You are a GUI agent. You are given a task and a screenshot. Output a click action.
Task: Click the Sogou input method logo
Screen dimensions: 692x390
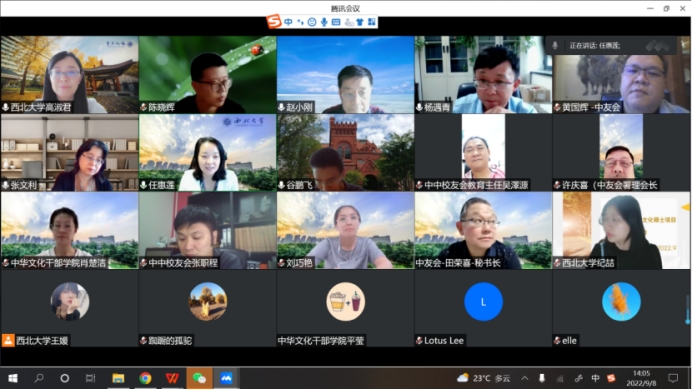click(x=274, y=21)
